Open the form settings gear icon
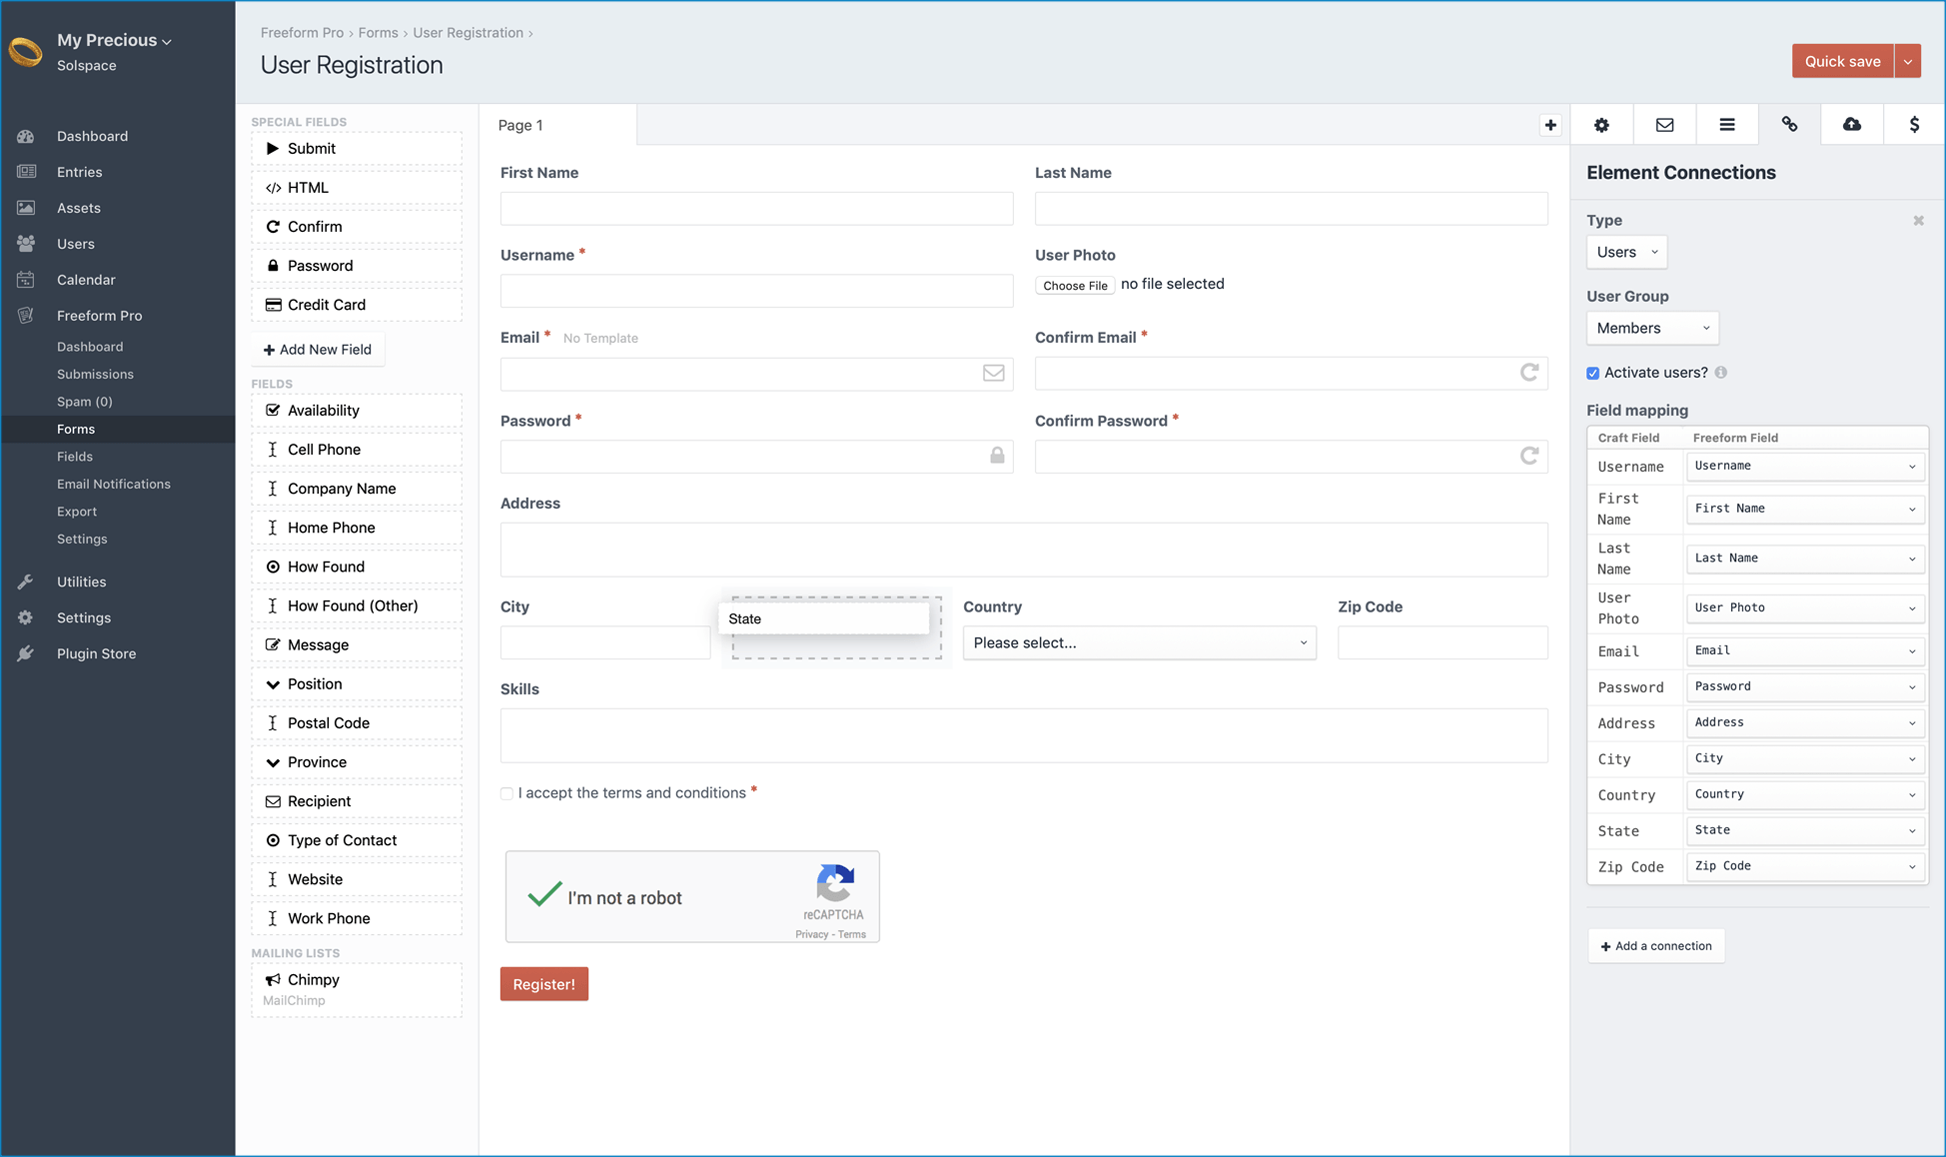 1601,124
